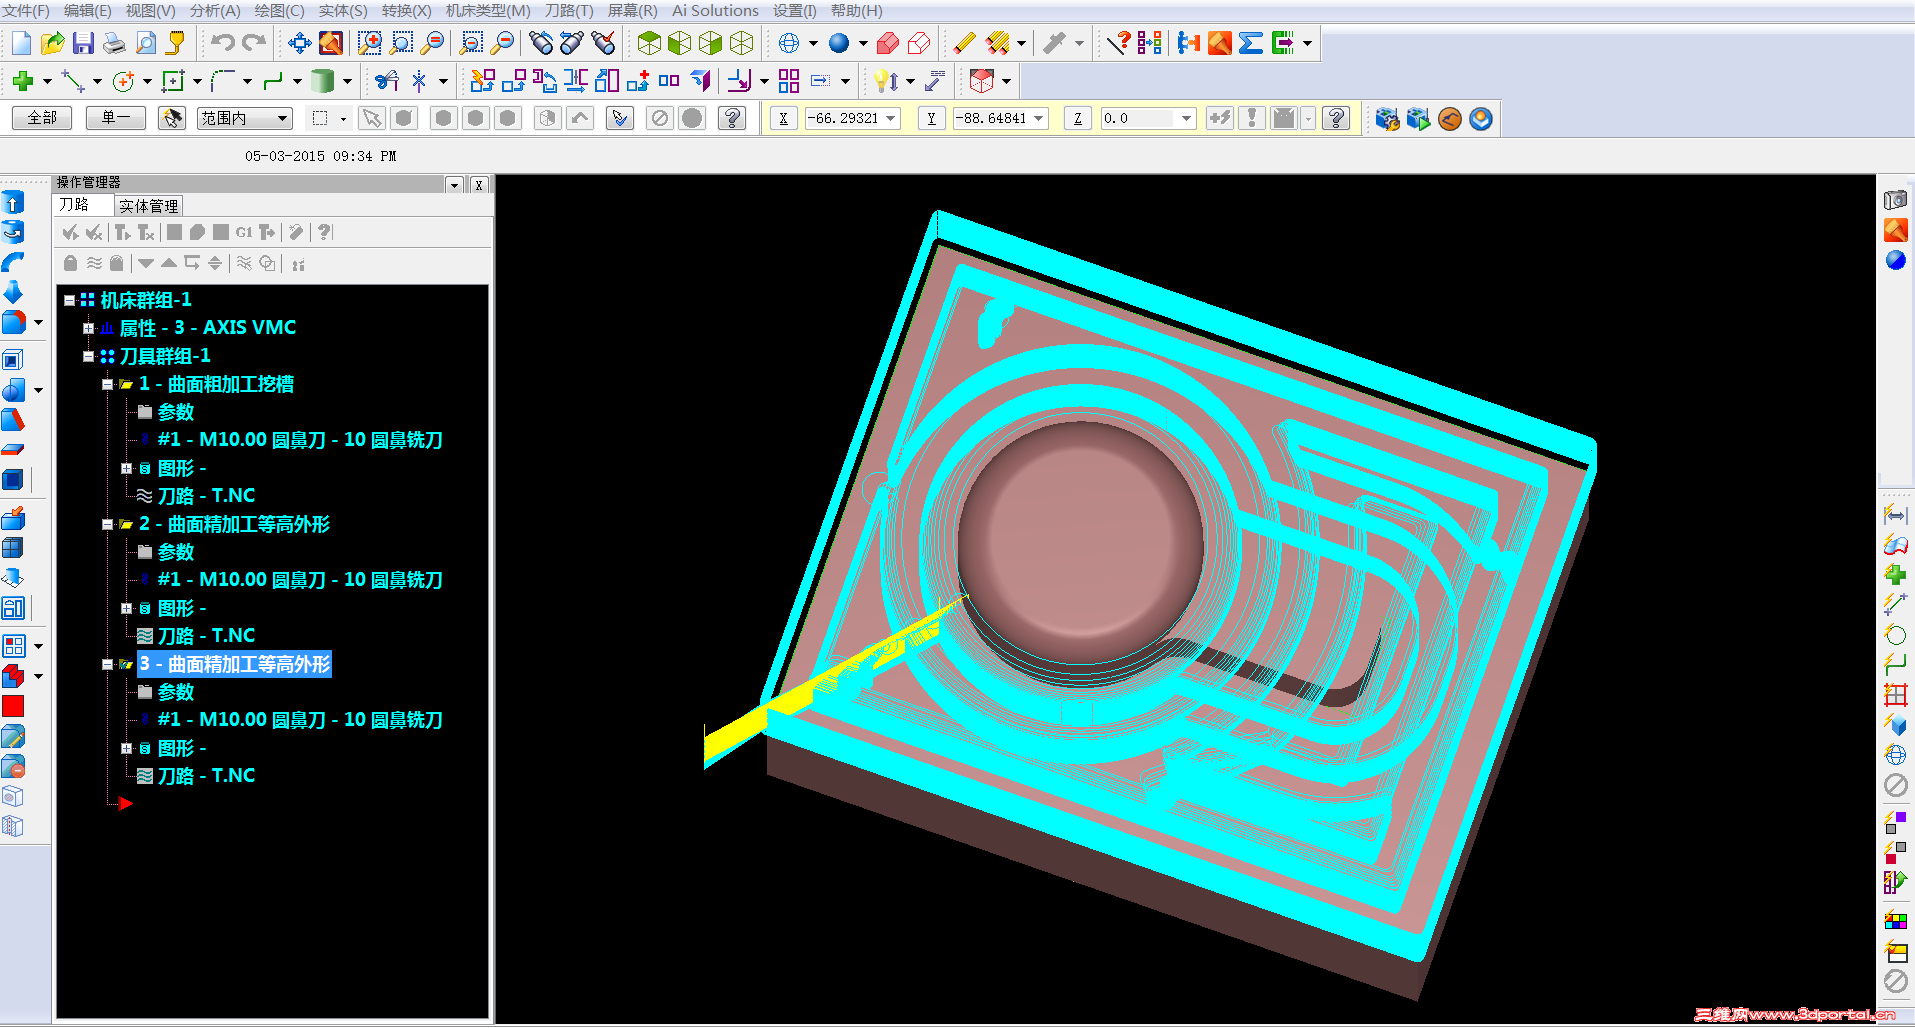Viewport: 1915px width, 1028px height.
Task: Select the create line tool
Action: click(73, 81)
